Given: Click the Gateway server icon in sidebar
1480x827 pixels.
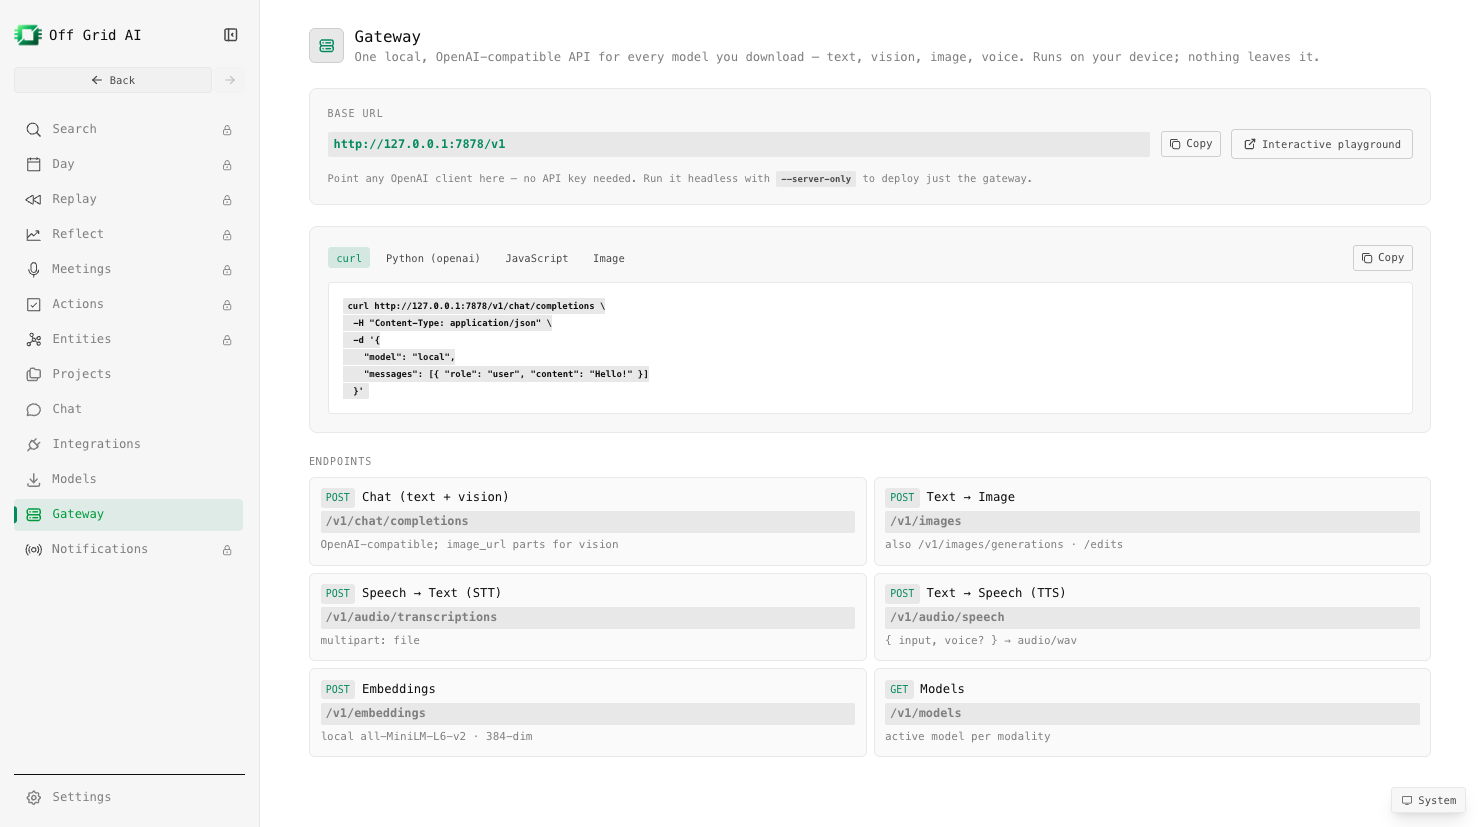Looking at the screenshot, I should click(34, 514).
